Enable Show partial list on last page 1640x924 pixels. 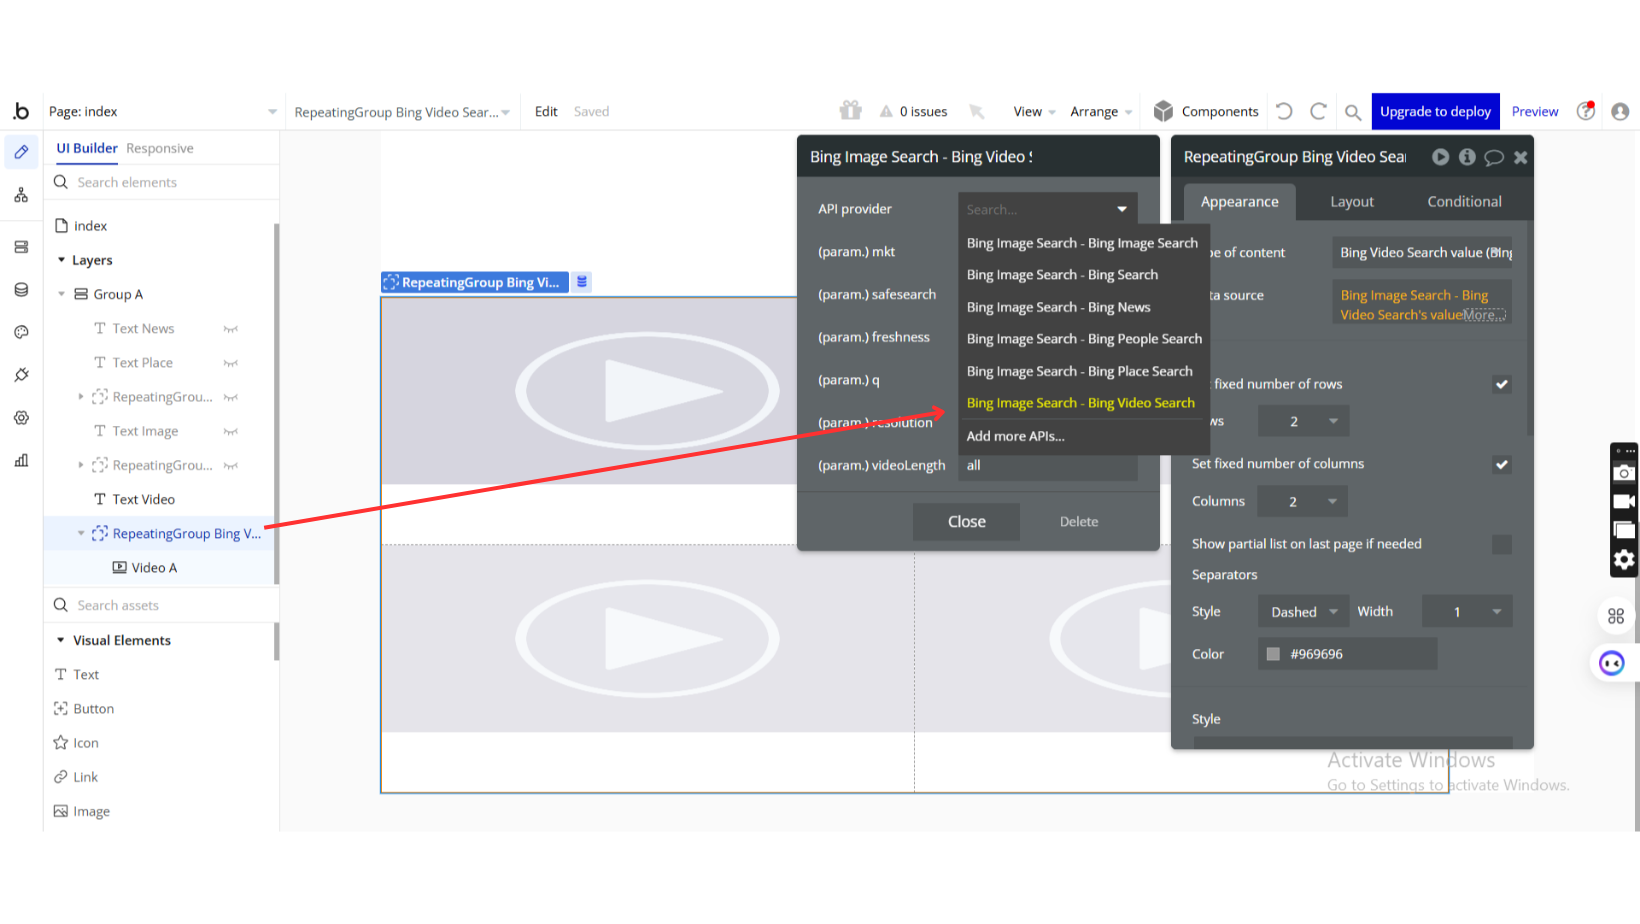[1501, 544]
